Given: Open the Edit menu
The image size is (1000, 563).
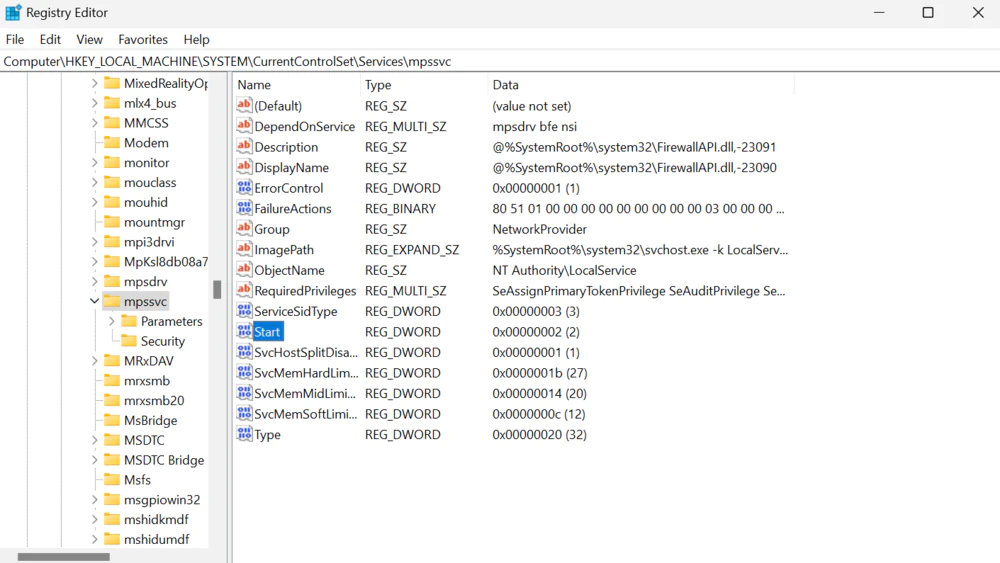Looking at the screenshot, I should (x=50, y=40).
